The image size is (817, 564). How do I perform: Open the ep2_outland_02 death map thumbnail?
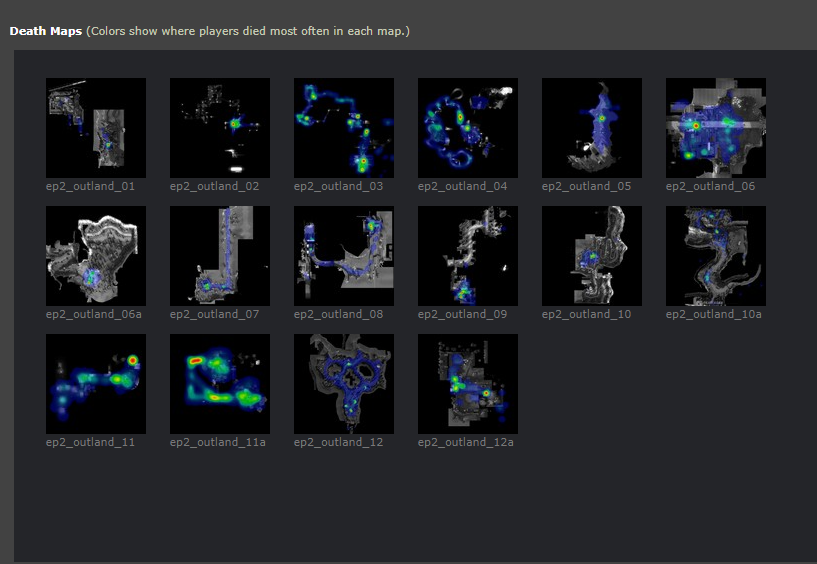coord(220,128)
